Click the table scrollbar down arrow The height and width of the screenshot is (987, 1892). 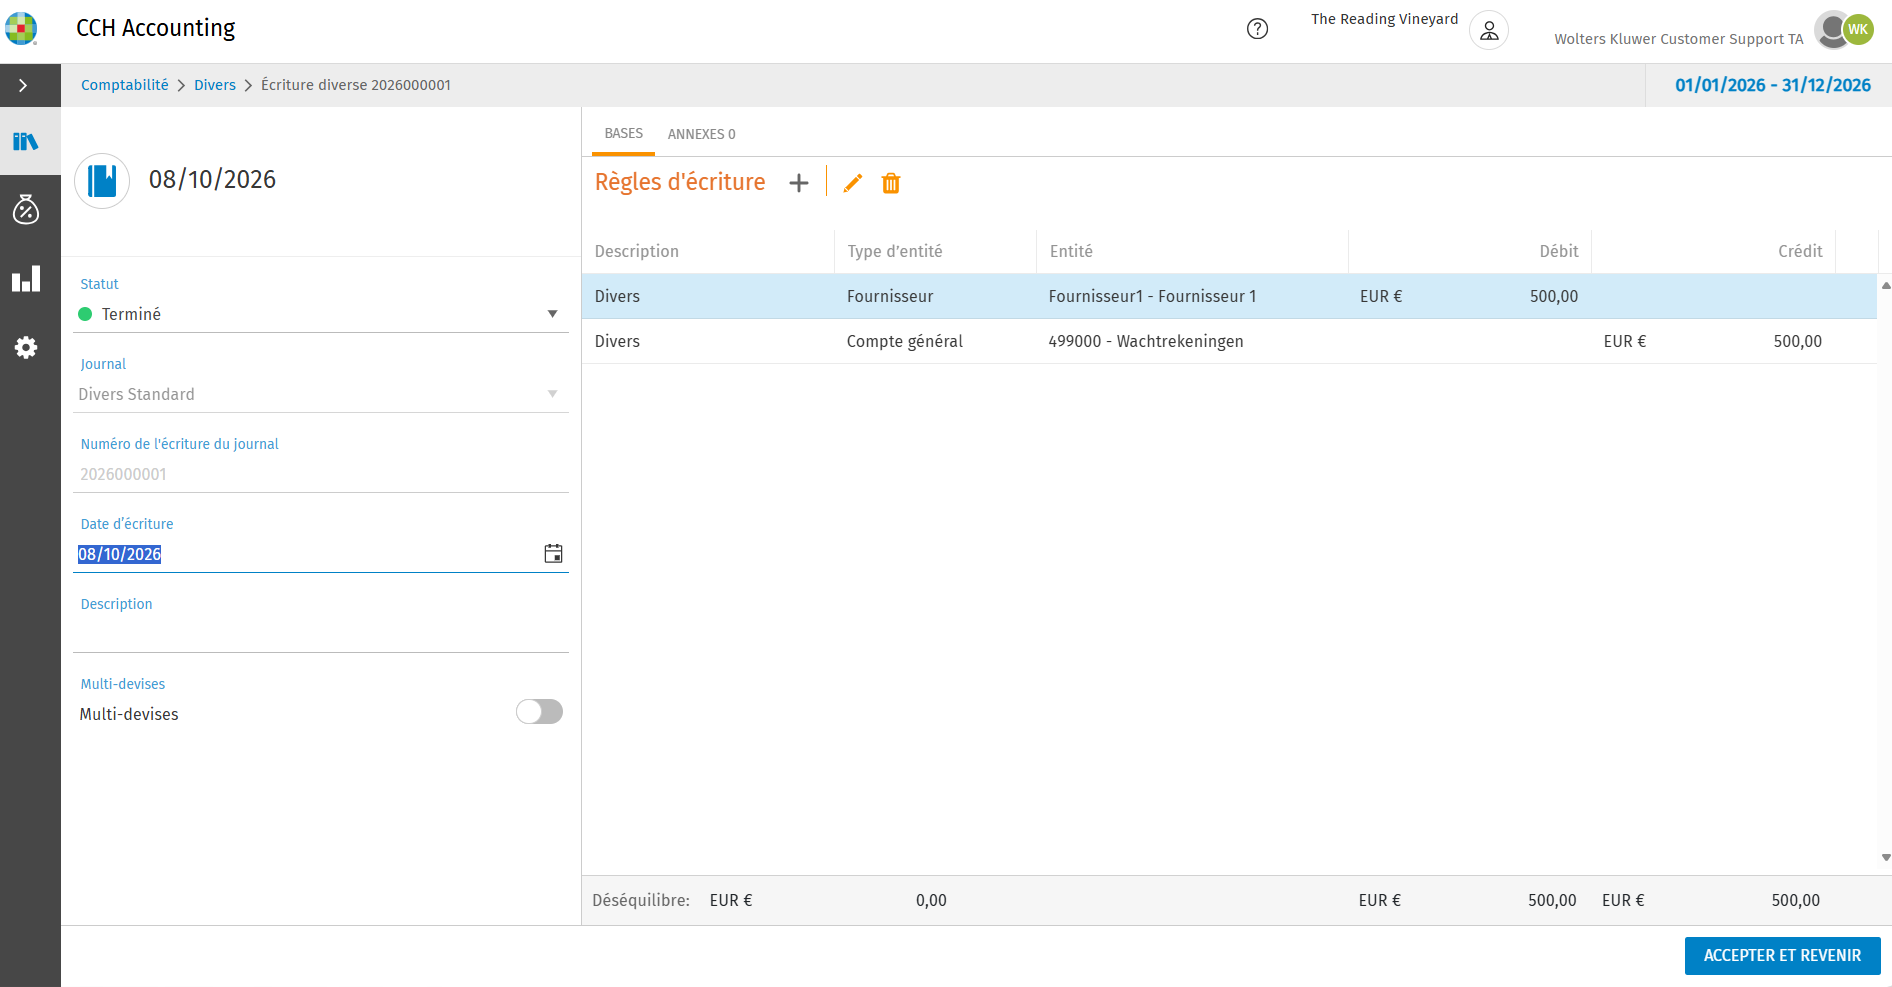click(x=1885, y=857)
